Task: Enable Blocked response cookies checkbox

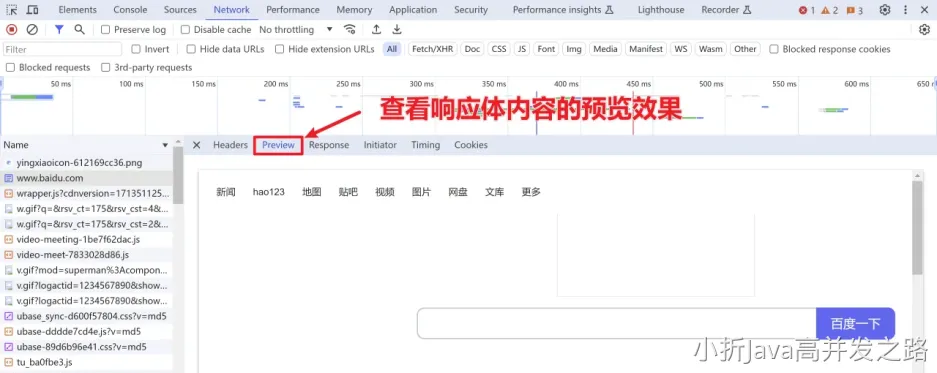Action: (x=774, y=49)
